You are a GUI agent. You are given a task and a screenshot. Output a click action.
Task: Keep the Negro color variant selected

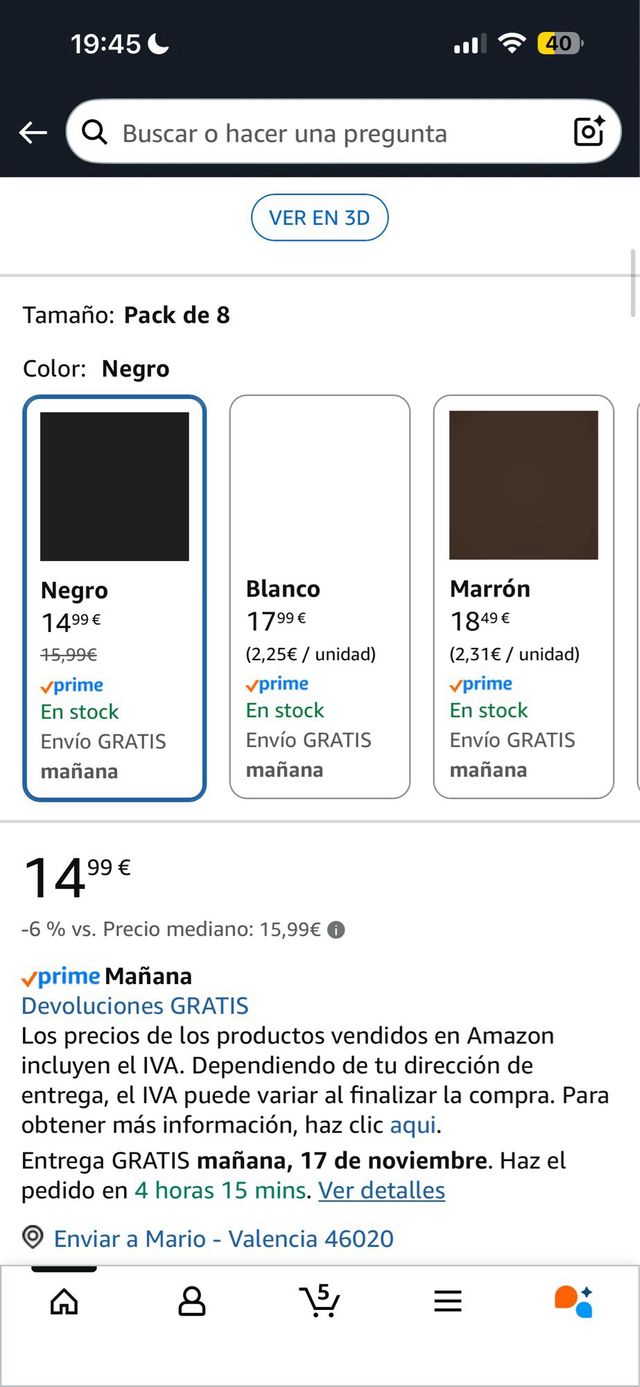114,595
